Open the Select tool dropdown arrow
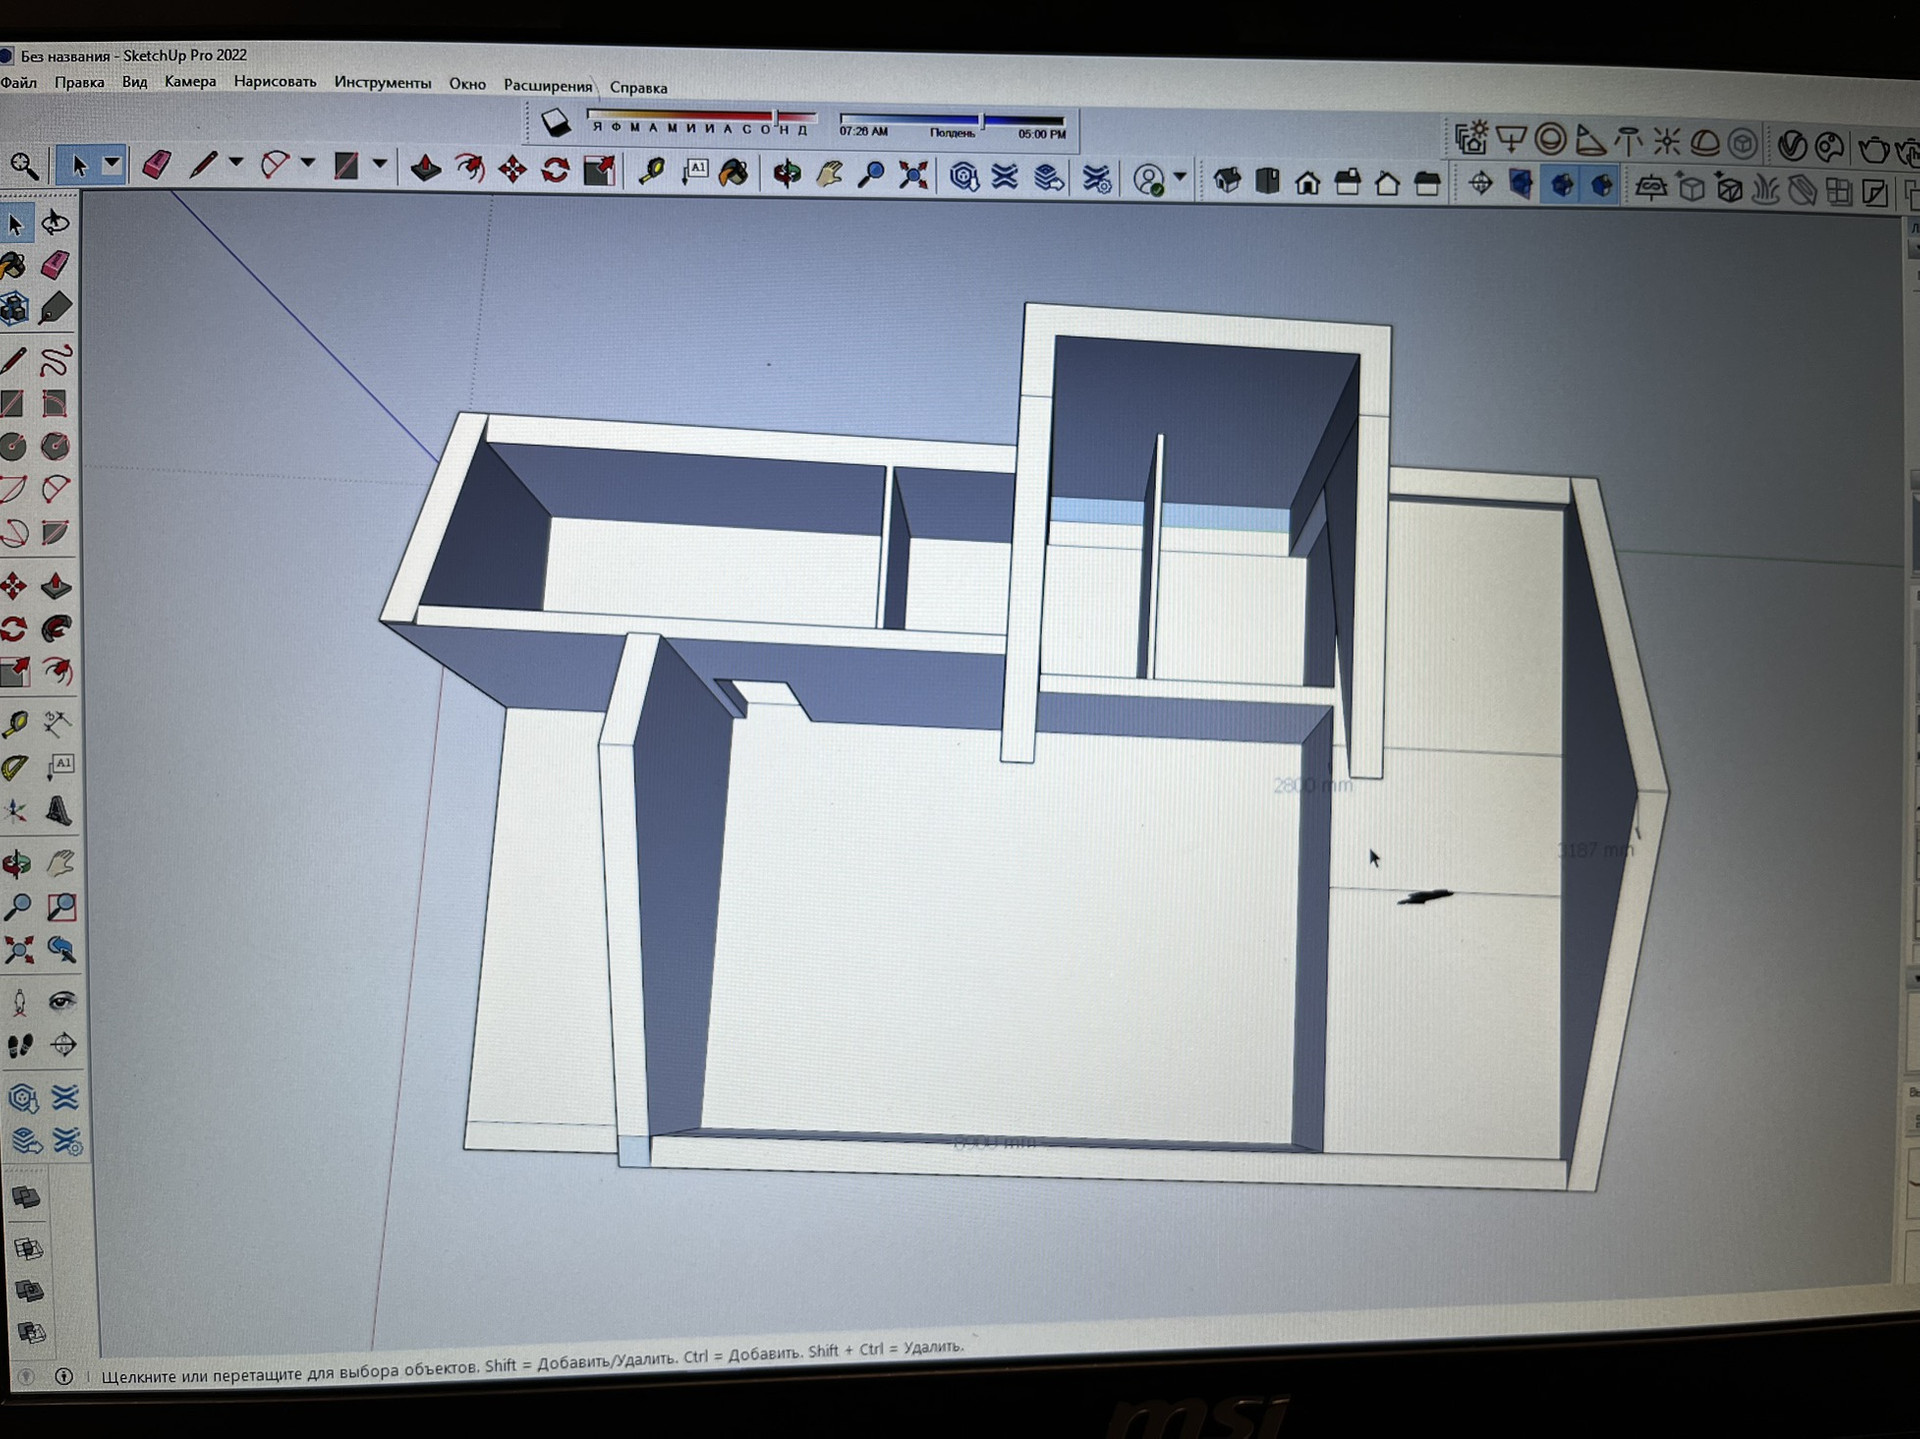 112,164
